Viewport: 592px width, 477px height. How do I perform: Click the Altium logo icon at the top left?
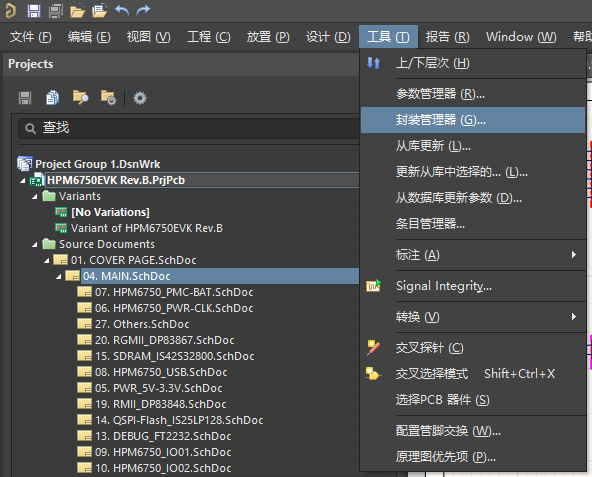point(11,11)
